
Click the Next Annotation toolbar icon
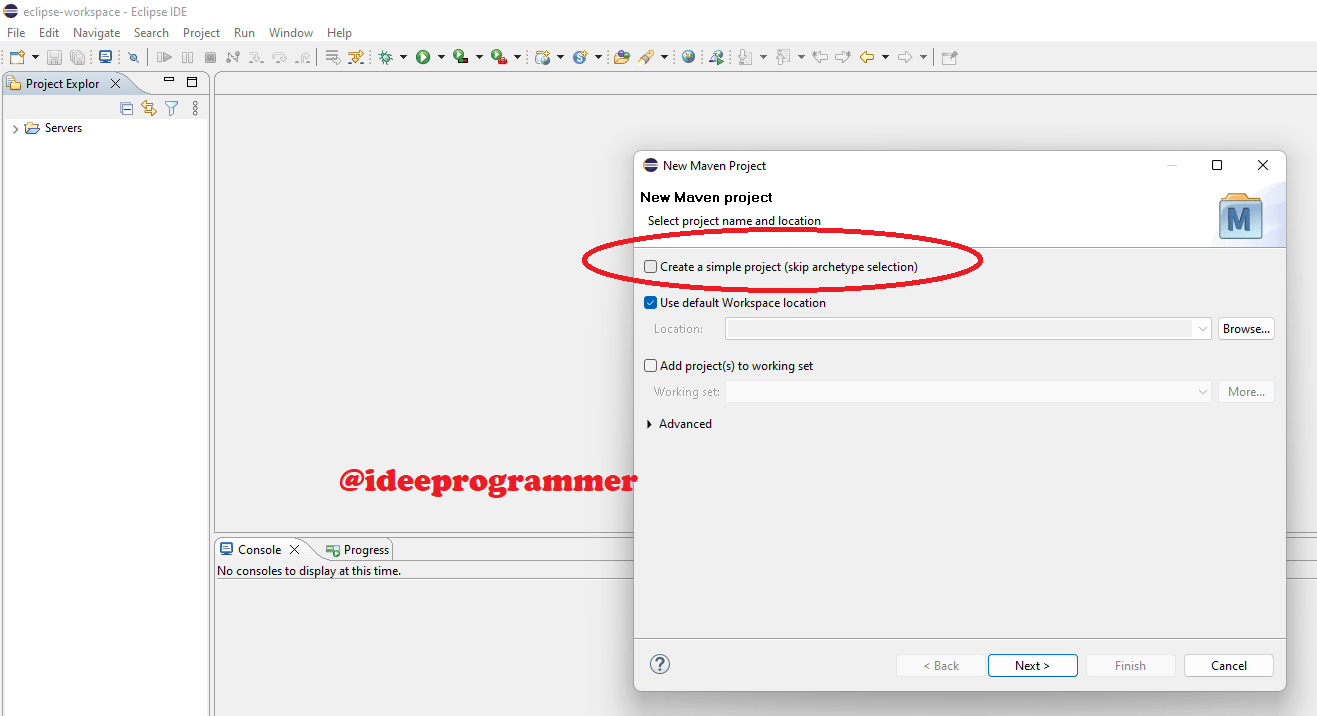pos(745,57)
